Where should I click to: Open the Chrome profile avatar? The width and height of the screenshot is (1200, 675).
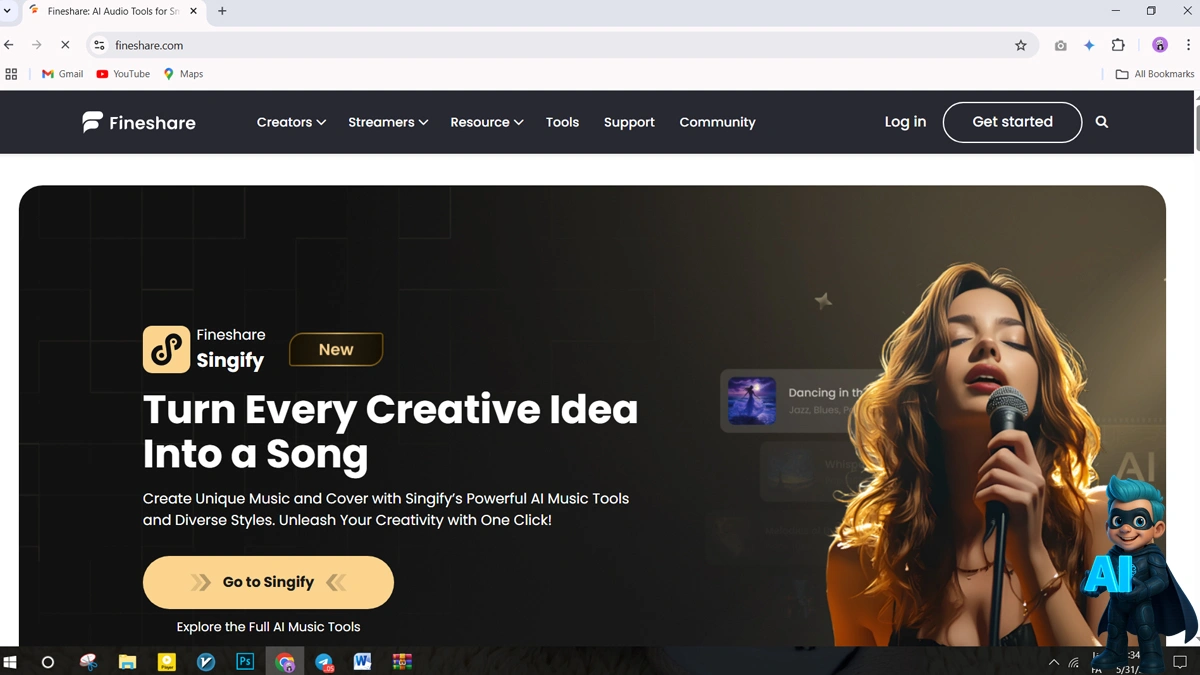click(x=1160, y=45)
